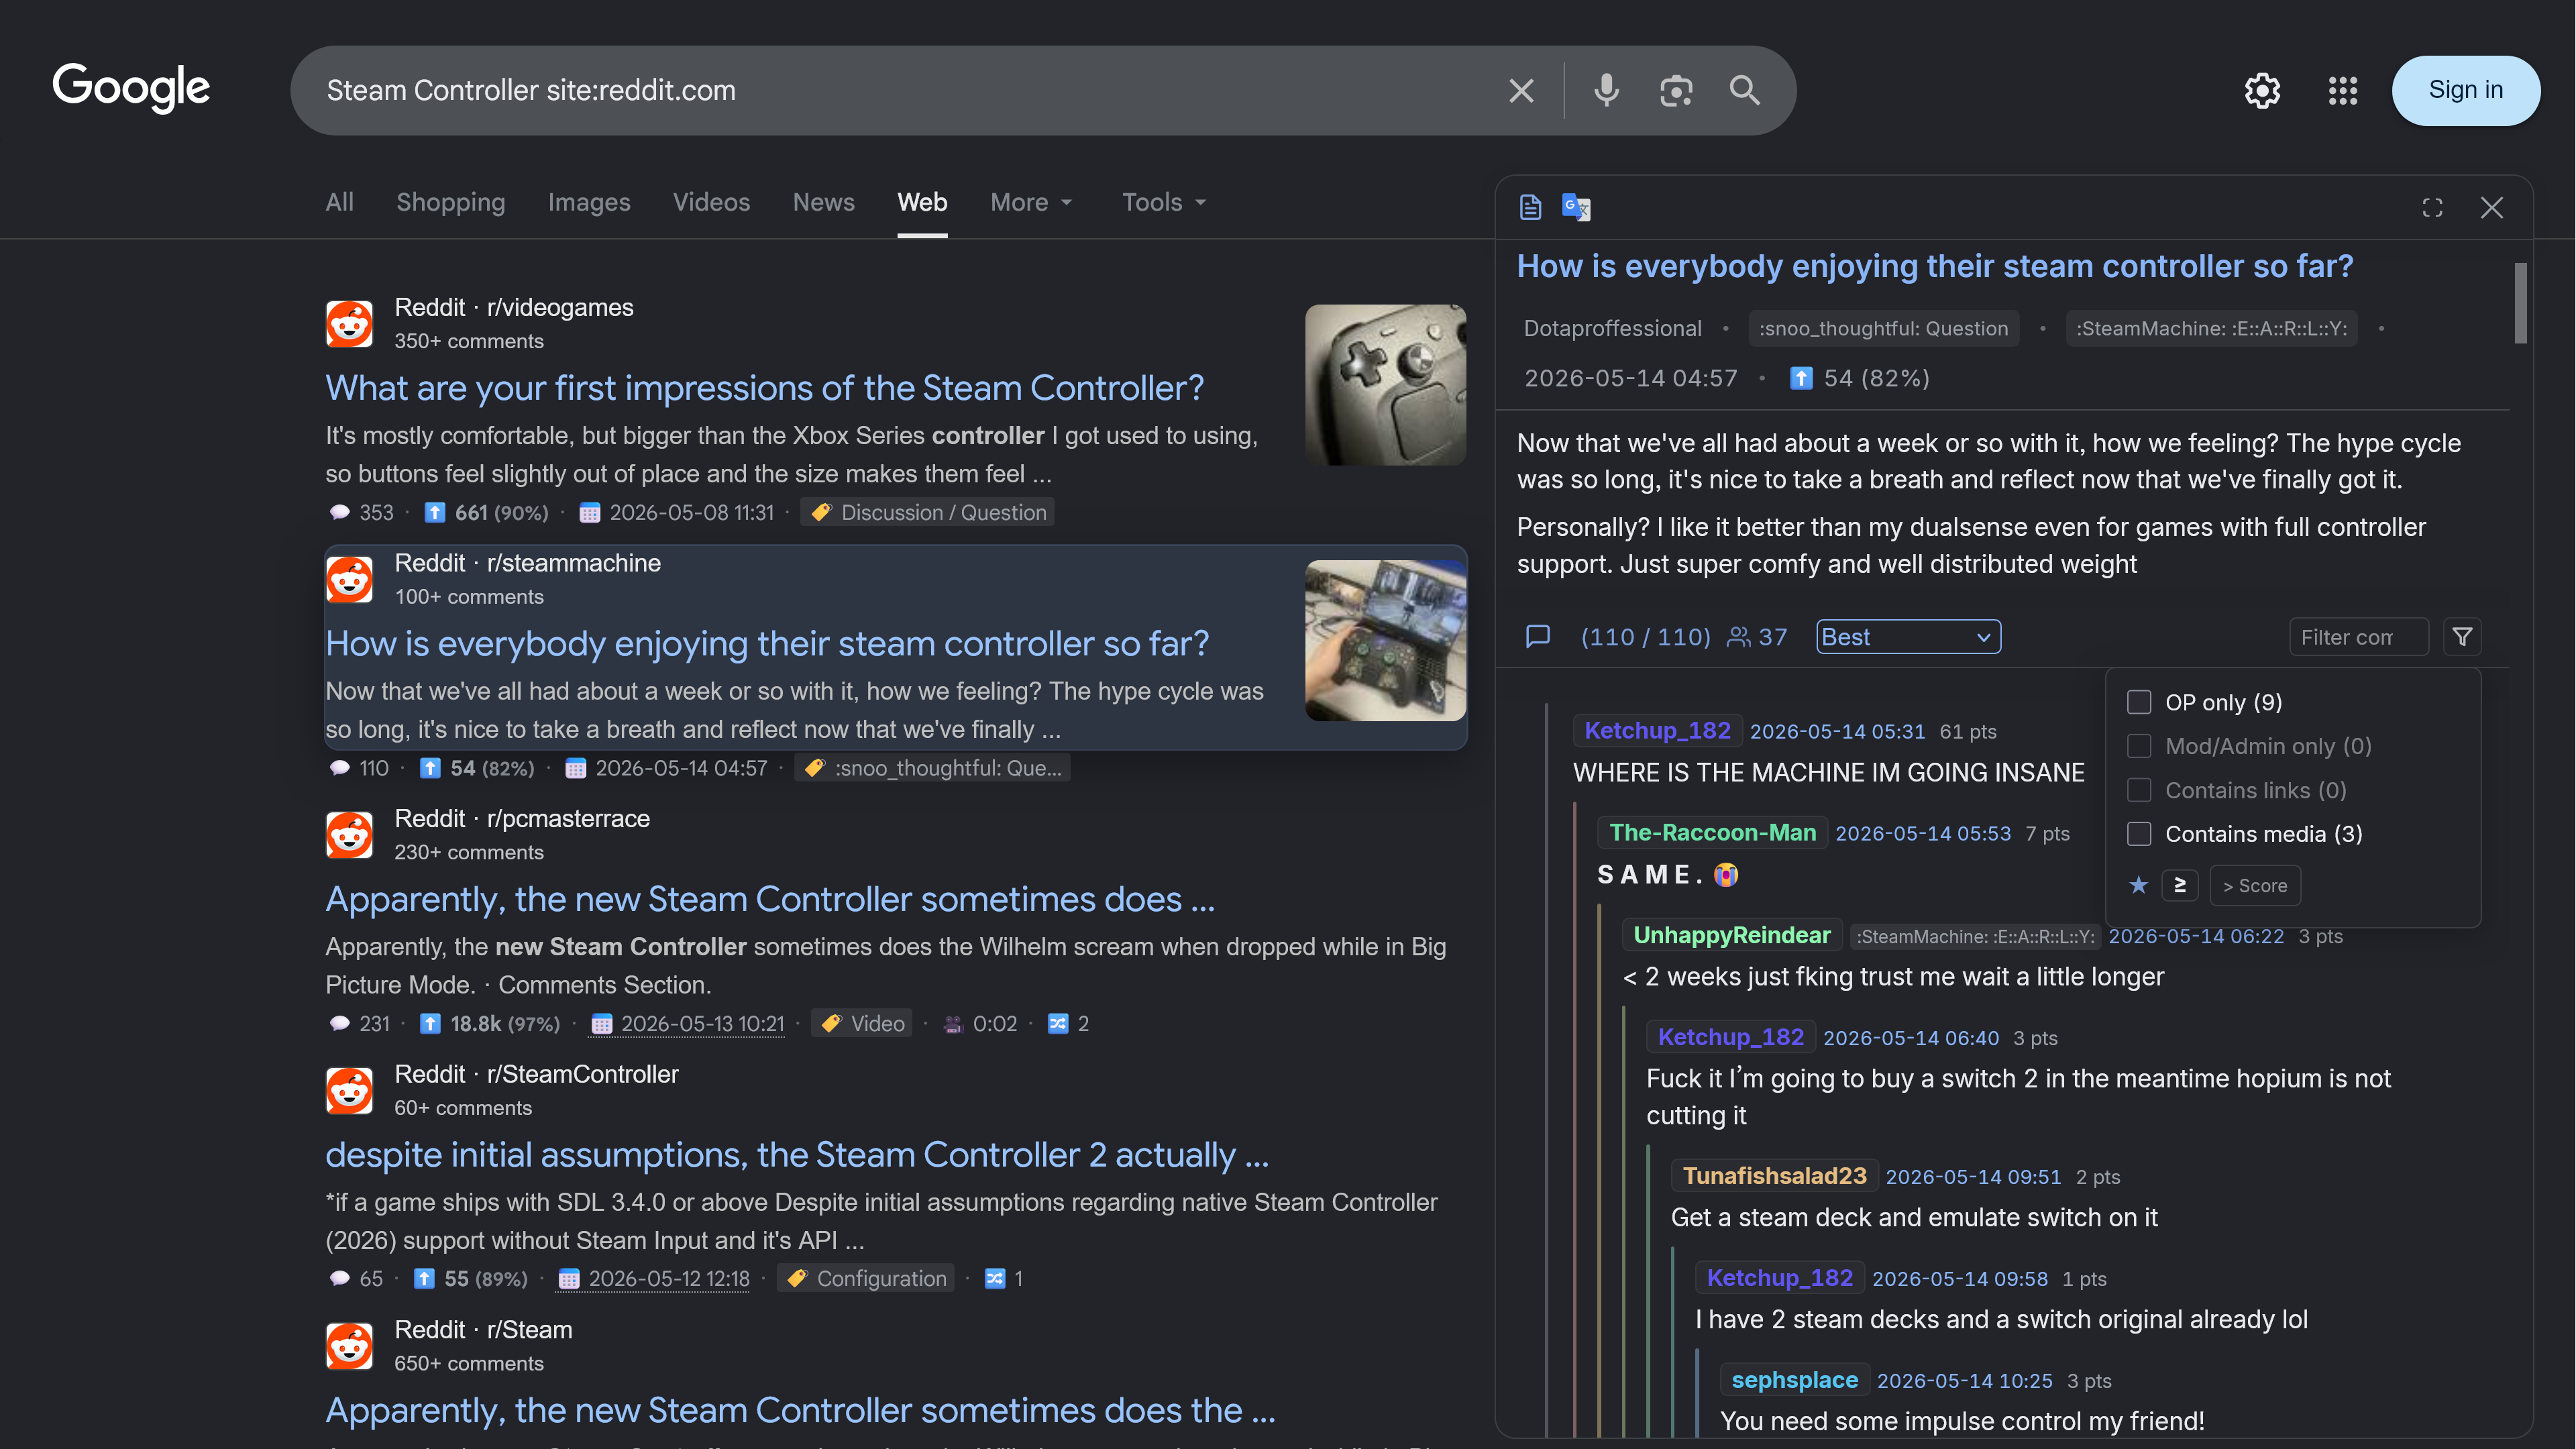
Task: Open UnhappyReindear's user profile
Action: point(1732,935)
